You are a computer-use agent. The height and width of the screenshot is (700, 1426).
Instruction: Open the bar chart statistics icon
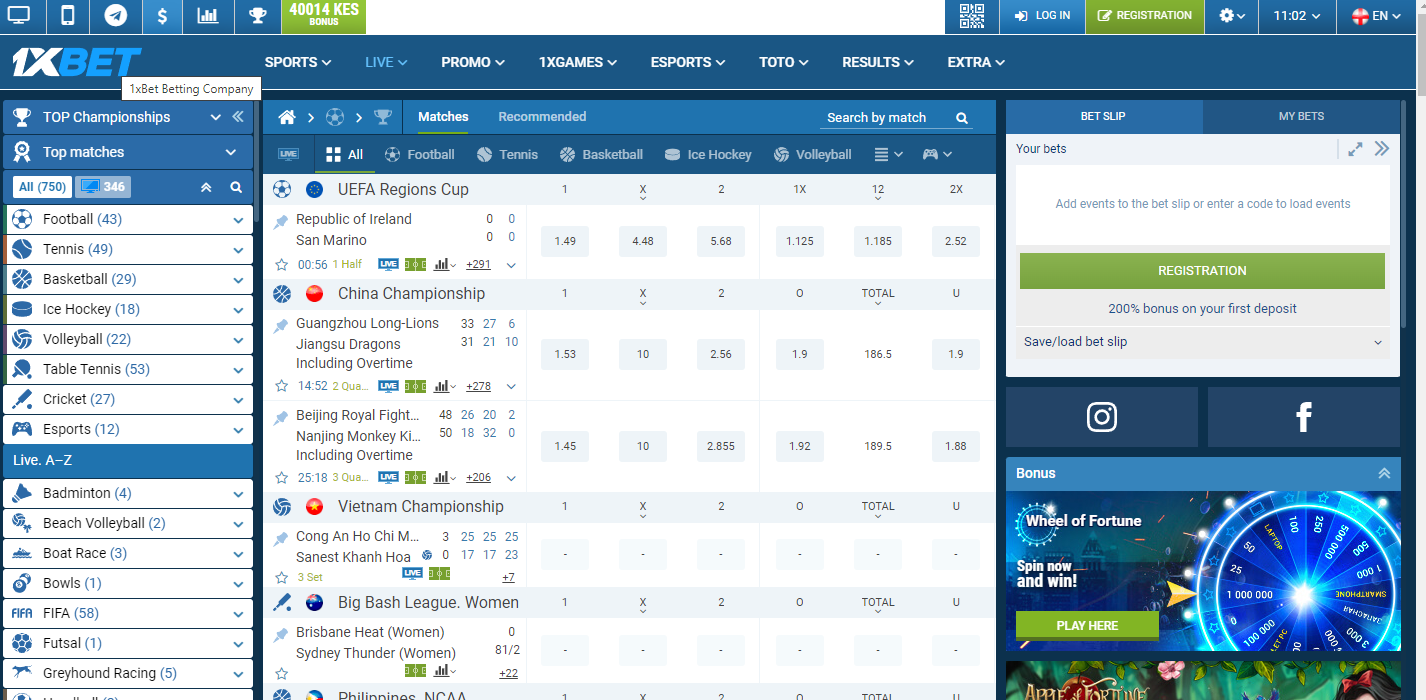tap(209, 15)
